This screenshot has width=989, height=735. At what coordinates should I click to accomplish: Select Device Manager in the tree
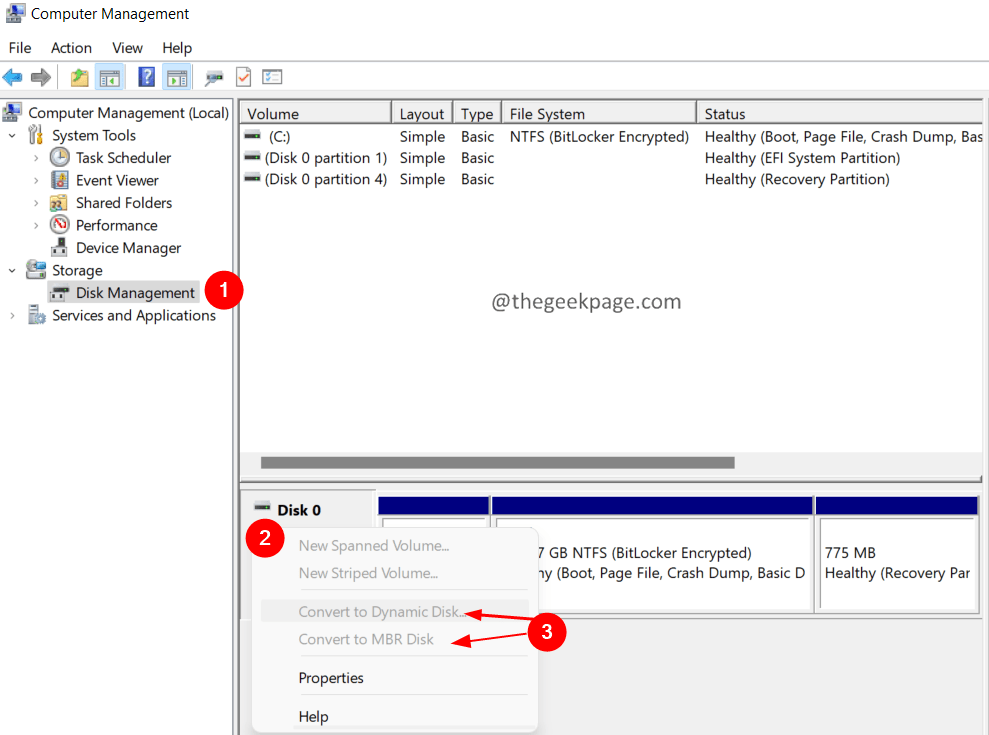(128, 248)
